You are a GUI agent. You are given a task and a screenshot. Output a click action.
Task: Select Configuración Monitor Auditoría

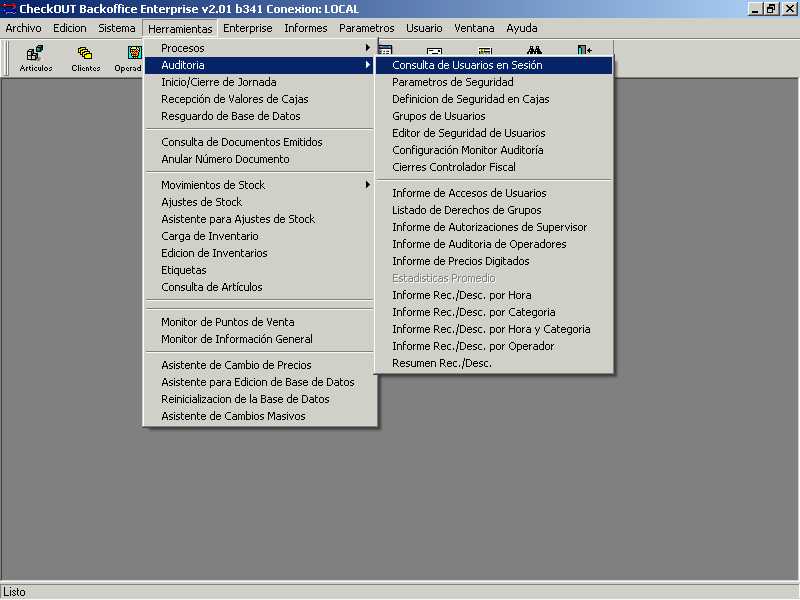[x=494, y=150]
